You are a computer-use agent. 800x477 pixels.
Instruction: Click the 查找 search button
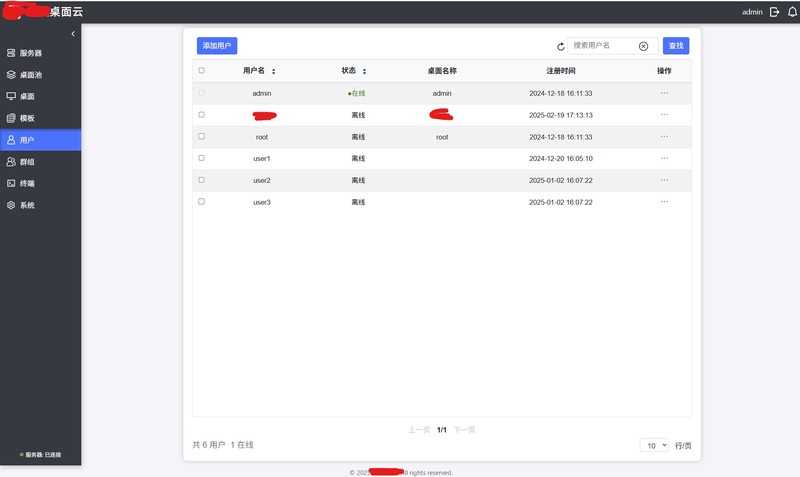[x=676, y=45]
